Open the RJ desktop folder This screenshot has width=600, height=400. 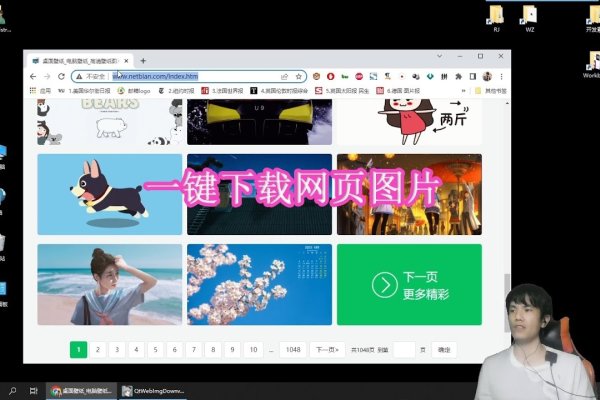(x=496, y=18)
